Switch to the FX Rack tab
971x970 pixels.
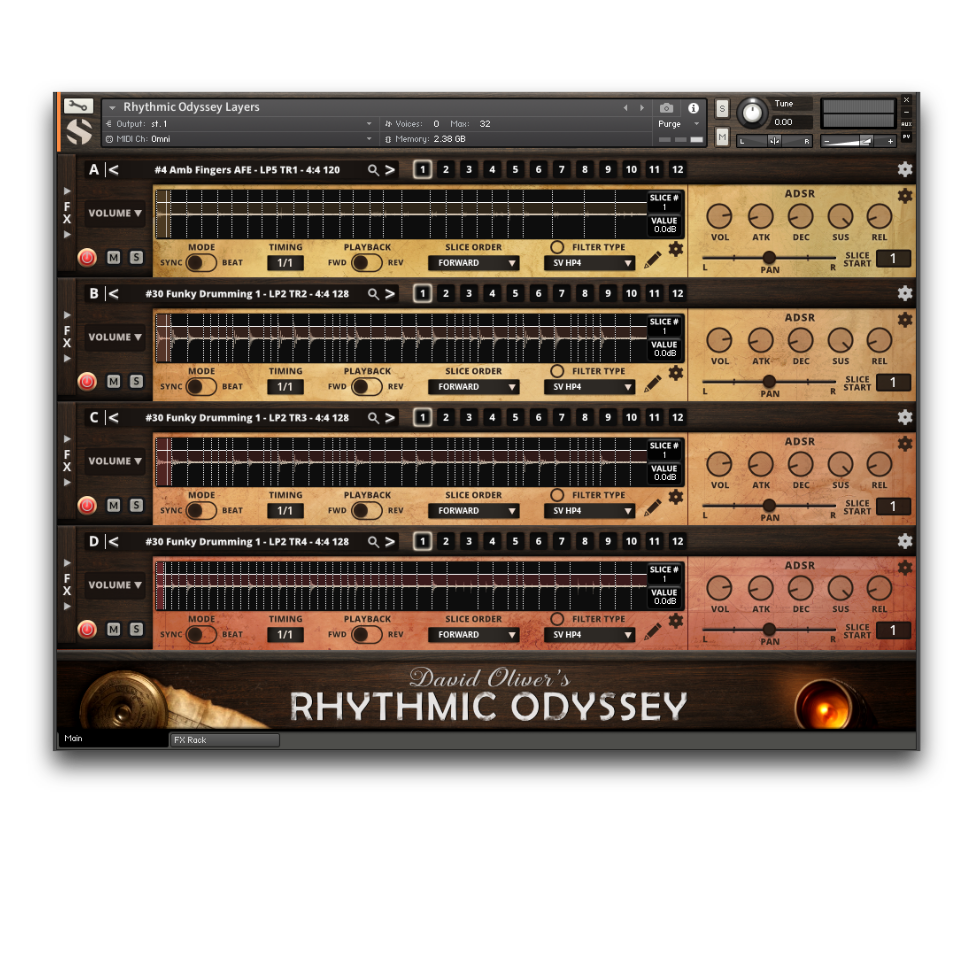(x=224, y=740)
